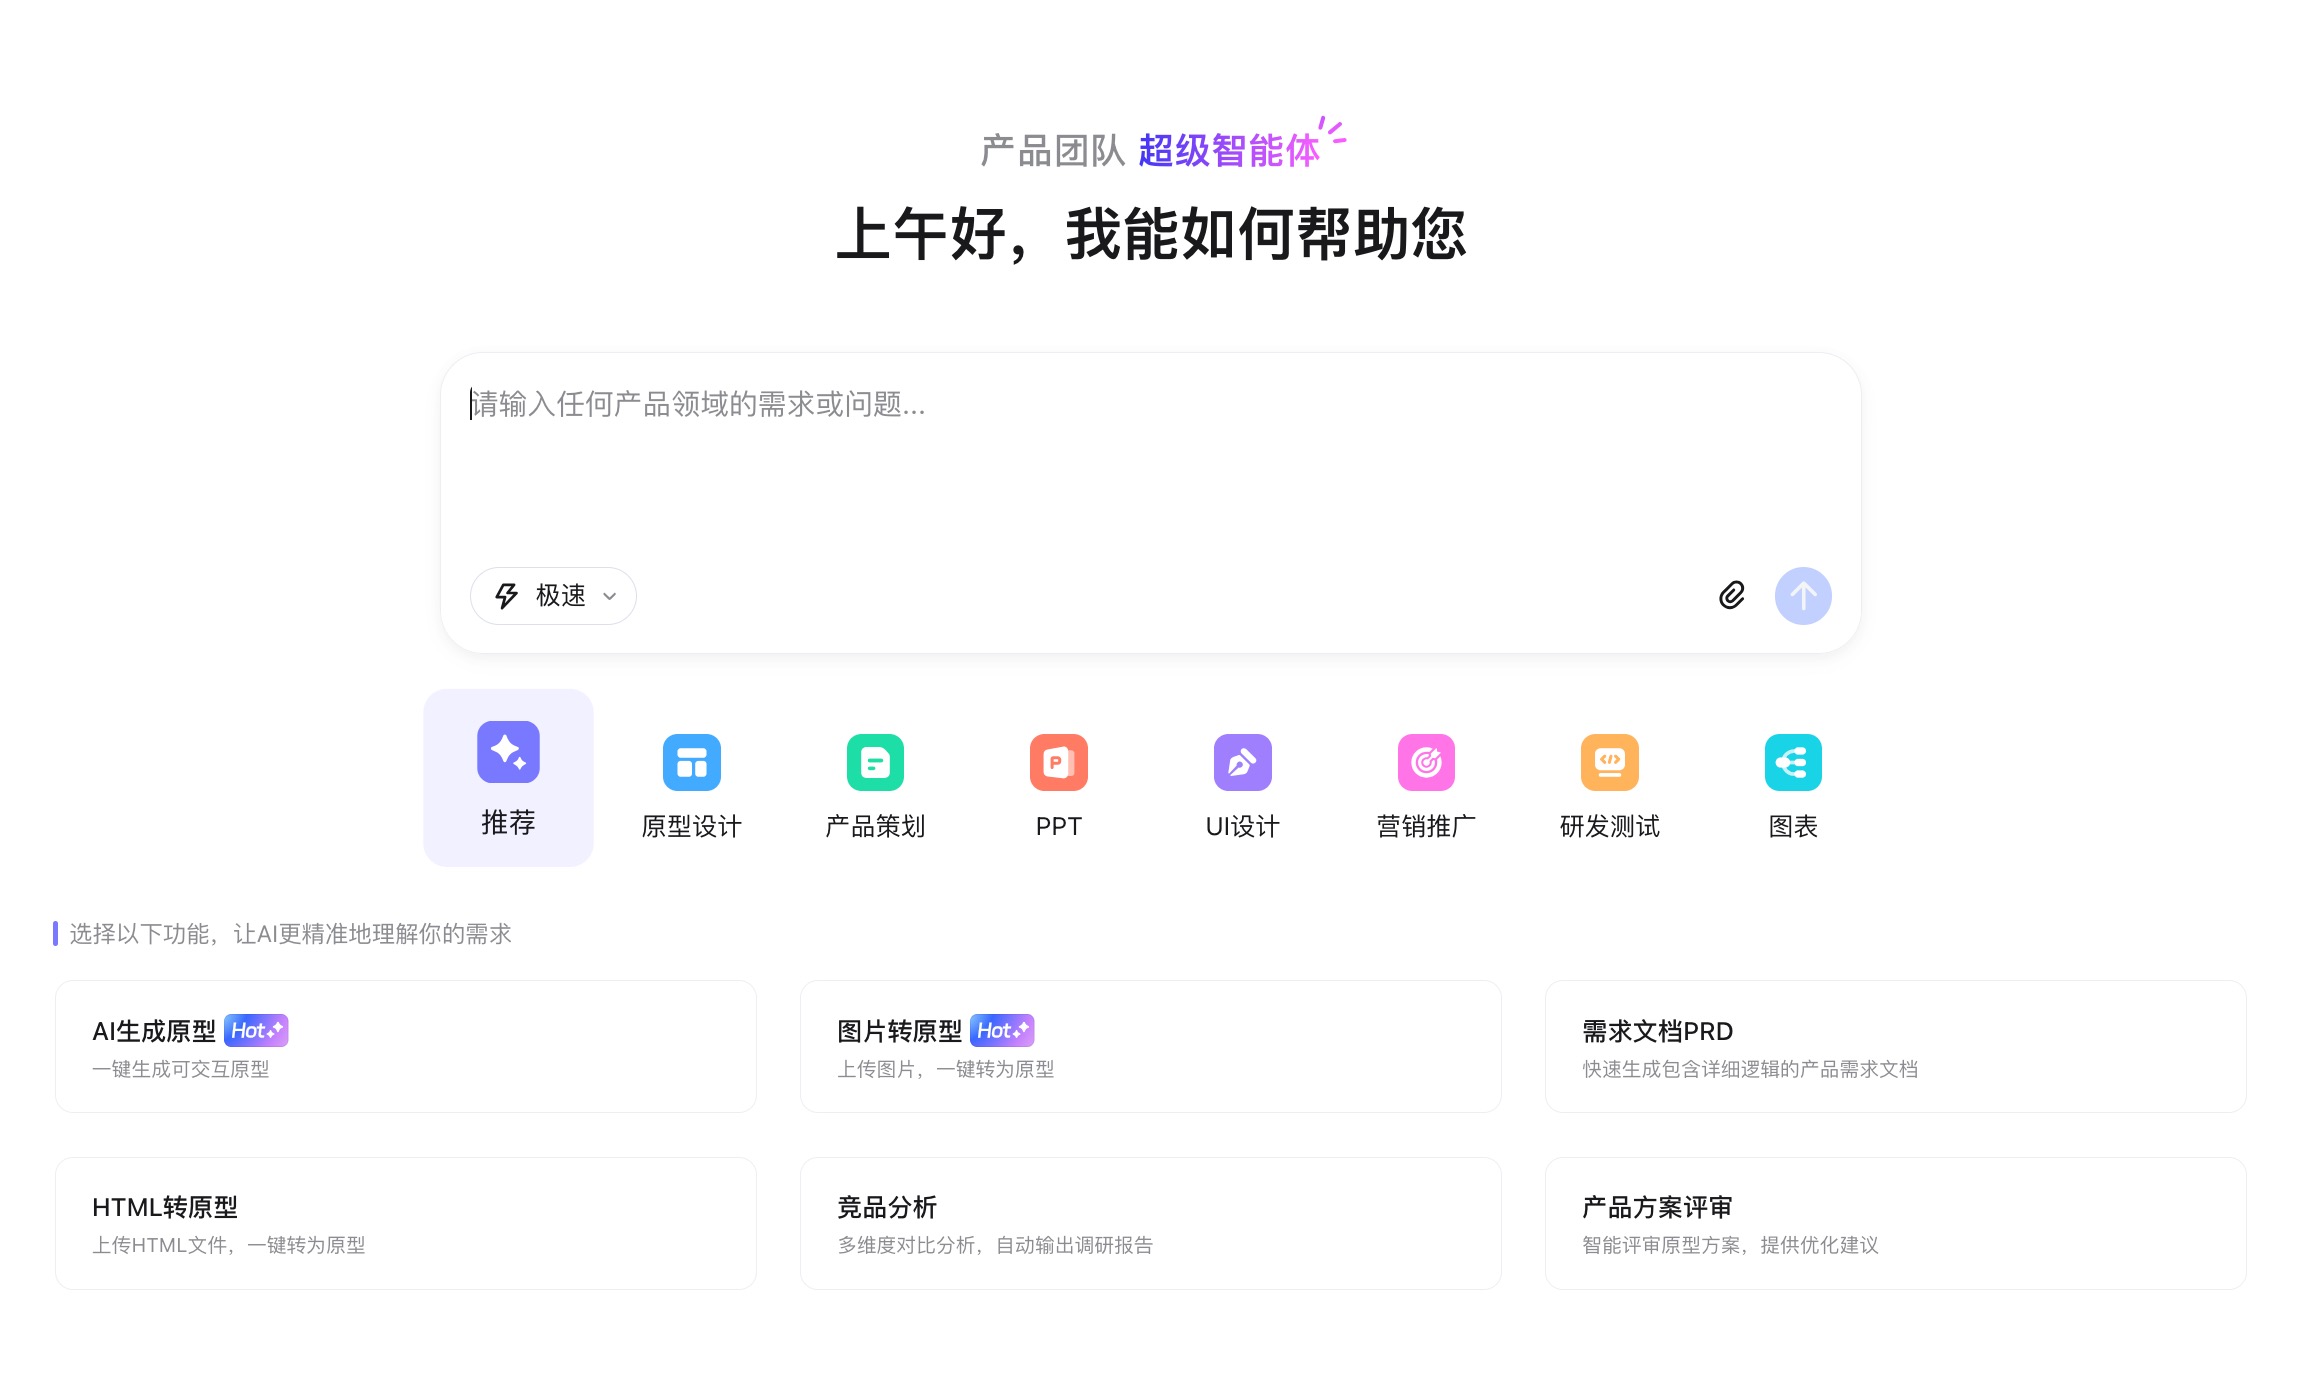
Task: Open the 需求文档PRD feature
Action: pos(1894,1046)
